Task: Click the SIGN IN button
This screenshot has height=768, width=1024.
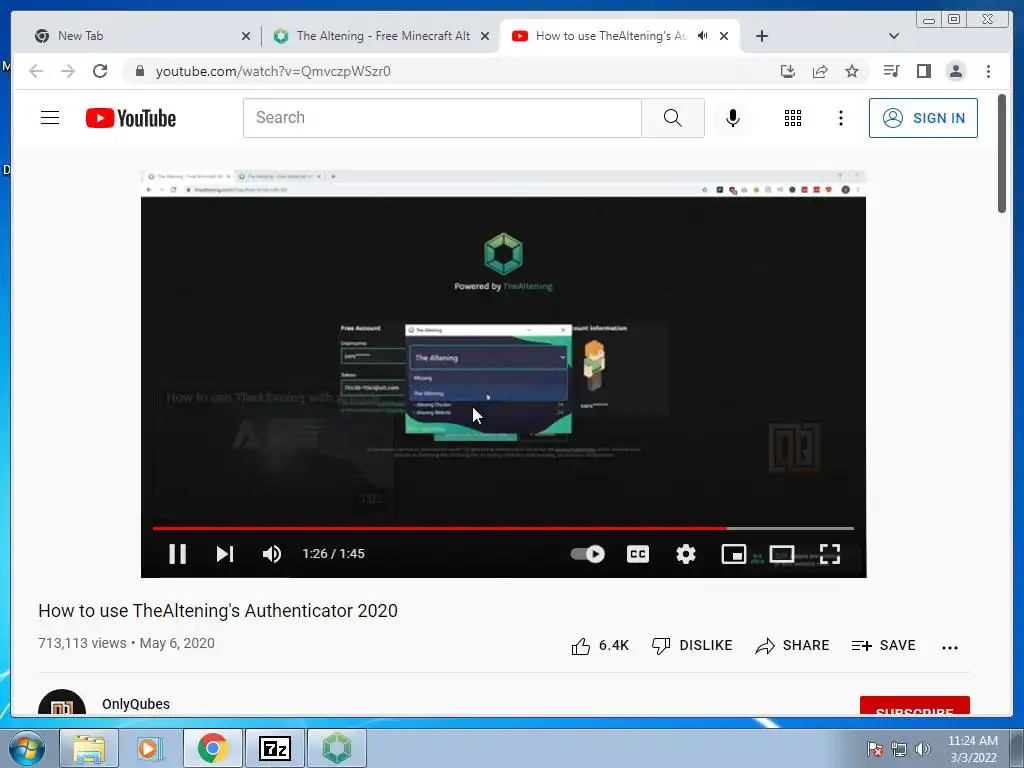Action: (923, 118)
